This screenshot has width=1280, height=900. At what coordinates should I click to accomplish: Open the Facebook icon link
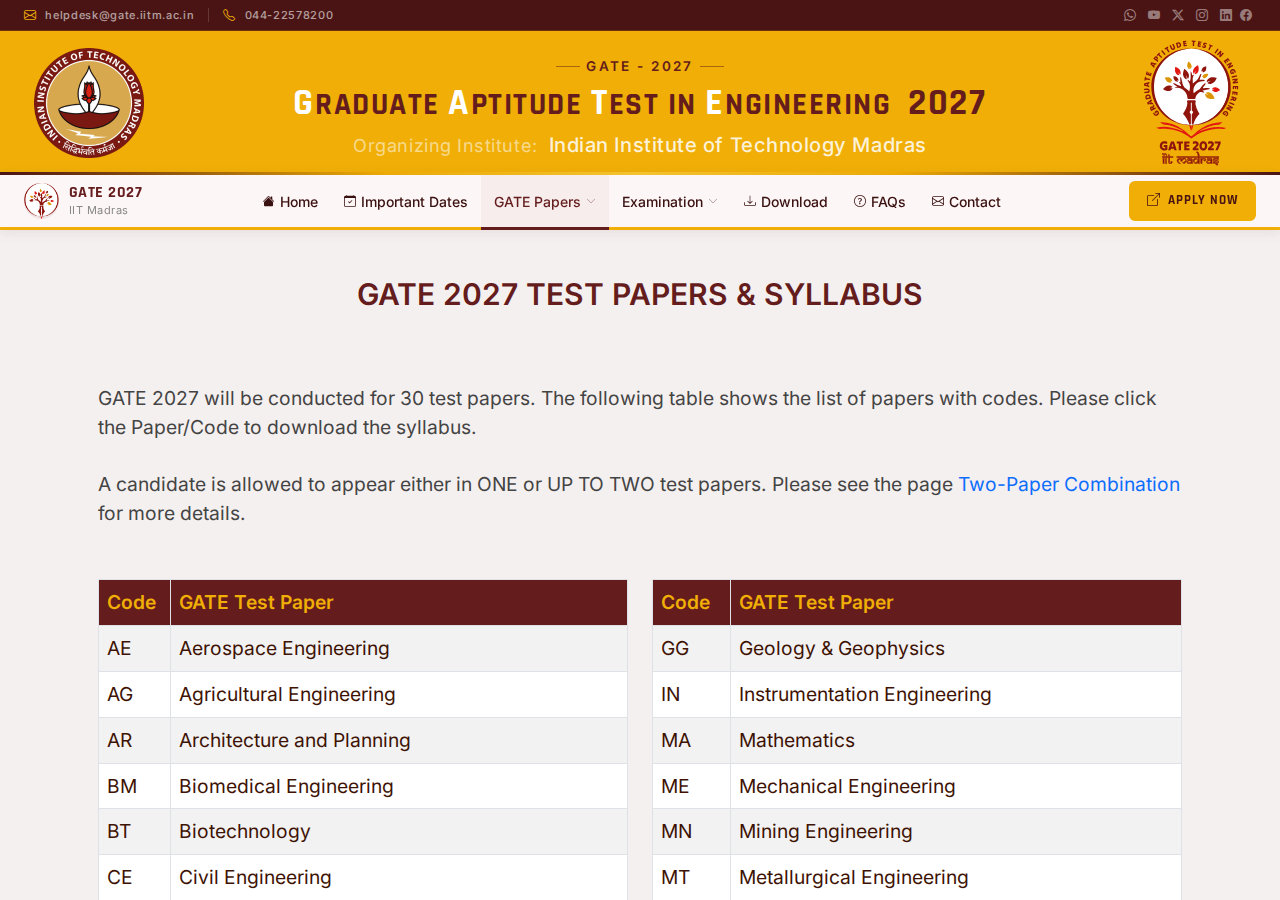(x=1246, y=15)
